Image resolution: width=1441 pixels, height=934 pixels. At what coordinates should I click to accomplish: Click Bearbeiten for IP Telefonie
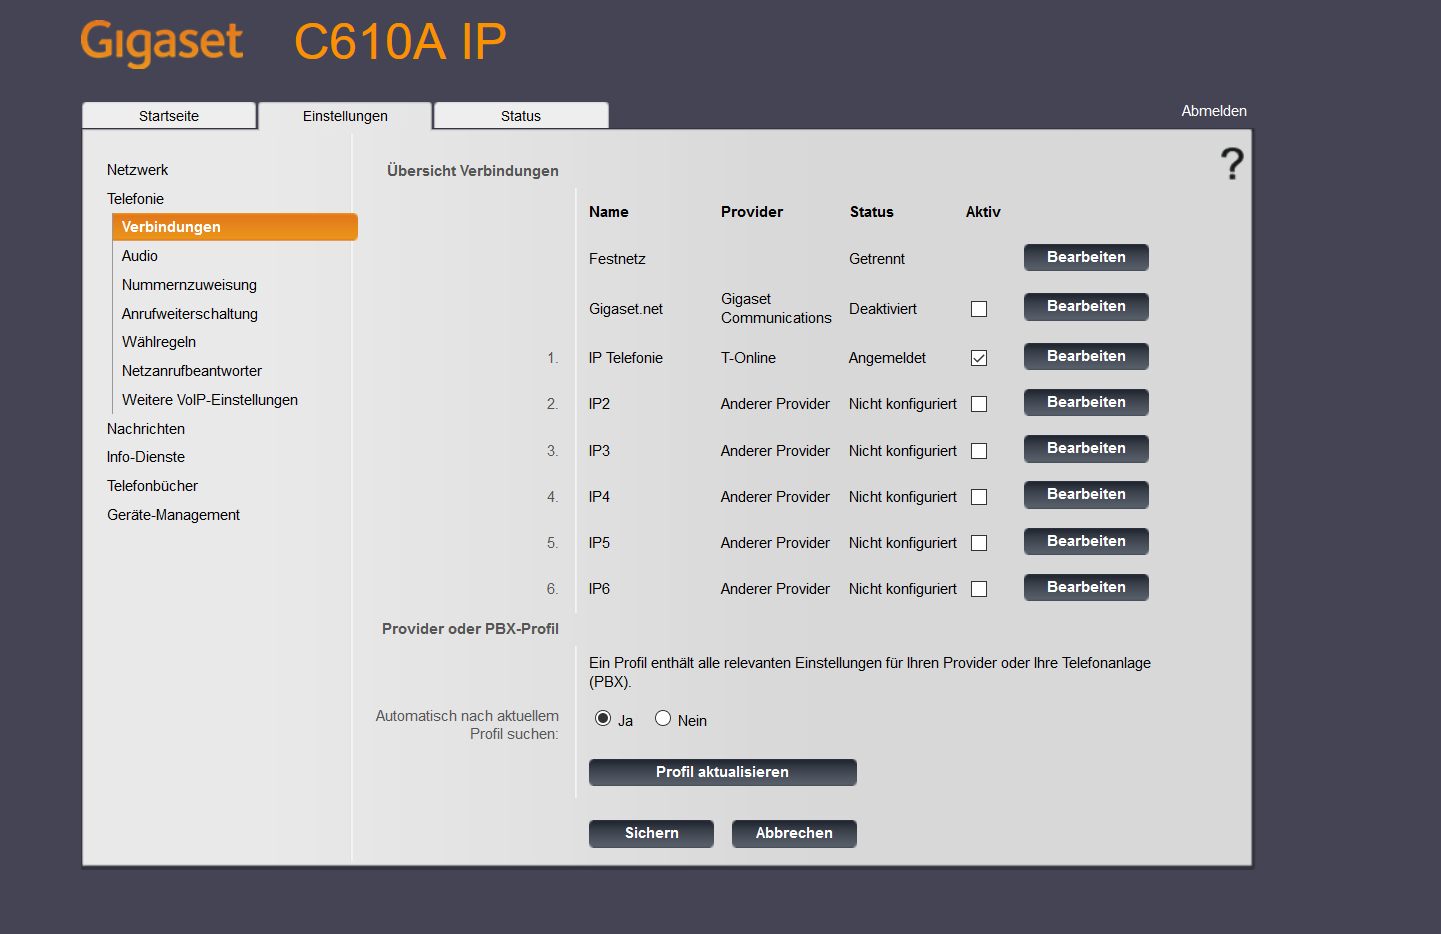click(x=1086, y=356)
